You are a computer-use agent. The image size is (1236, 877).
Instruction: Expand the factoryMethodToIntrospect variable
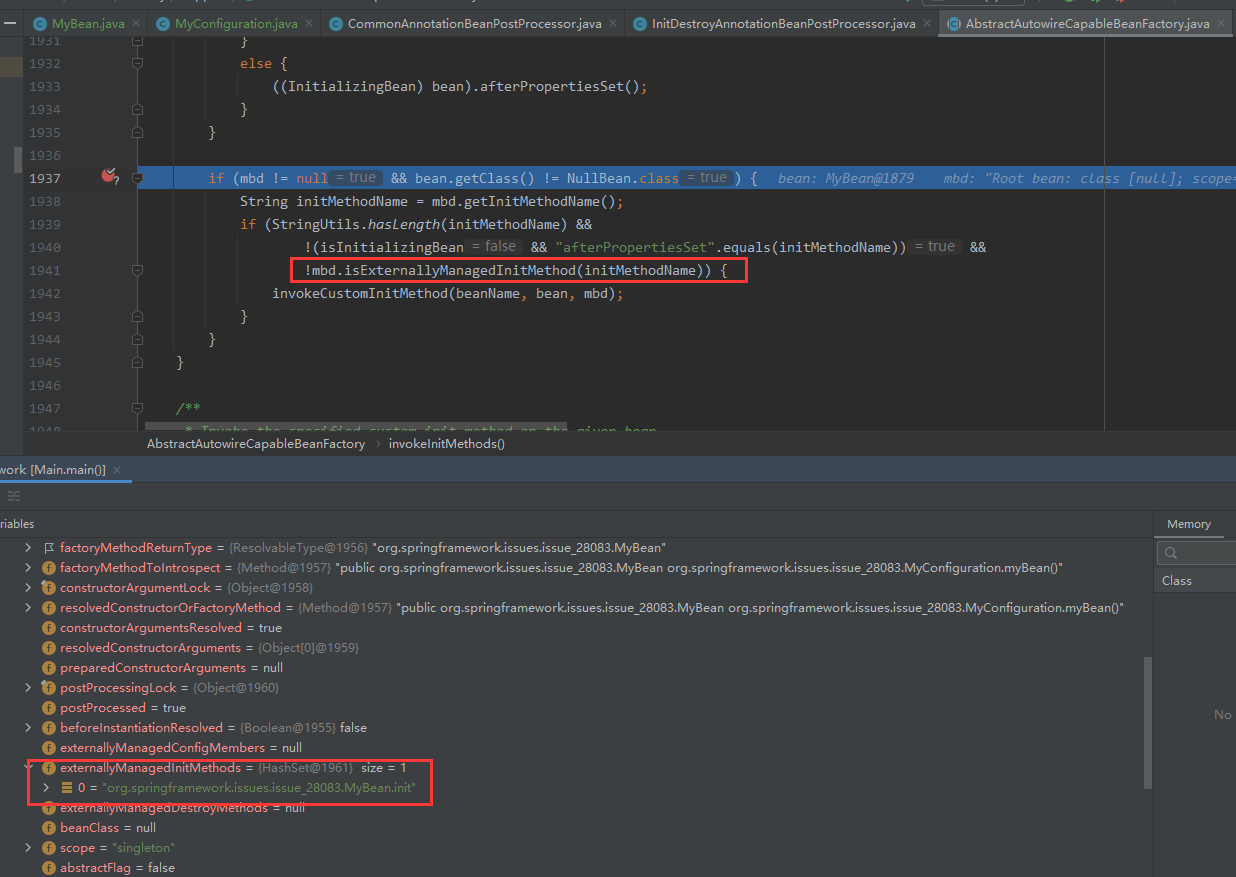pos(29,568)
